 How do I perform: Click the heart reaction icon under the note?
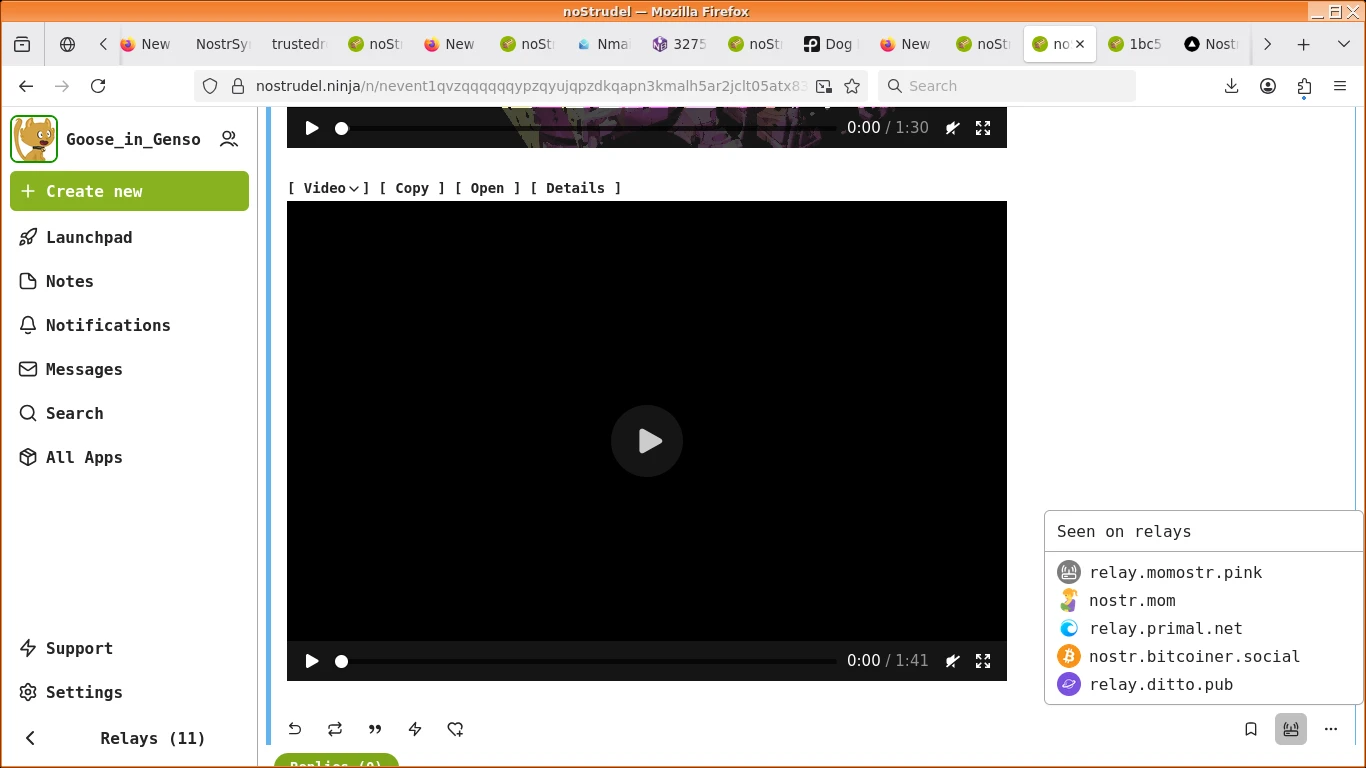pyautogui.click(x=455, y=729)
